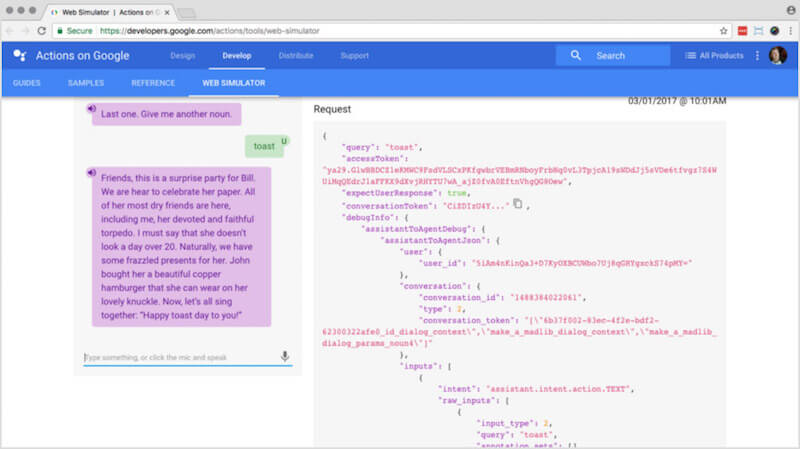Click the 'Last one. Give me another noun.' message
The height and width of the screenshot is (449, 800).
coord(166,114)
